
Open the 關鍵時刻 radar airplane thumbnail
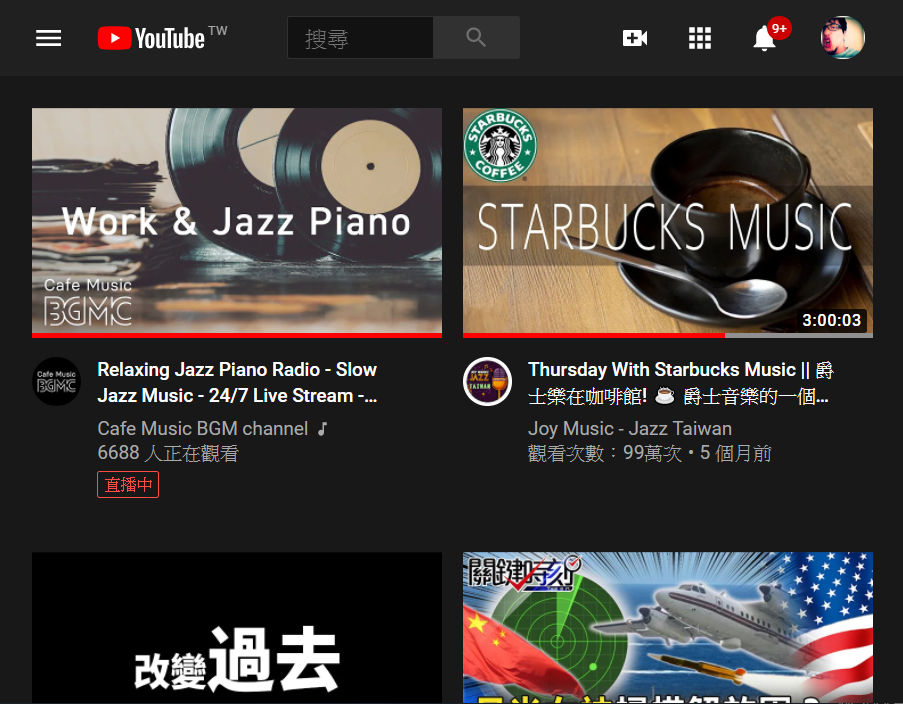[667, 628]
